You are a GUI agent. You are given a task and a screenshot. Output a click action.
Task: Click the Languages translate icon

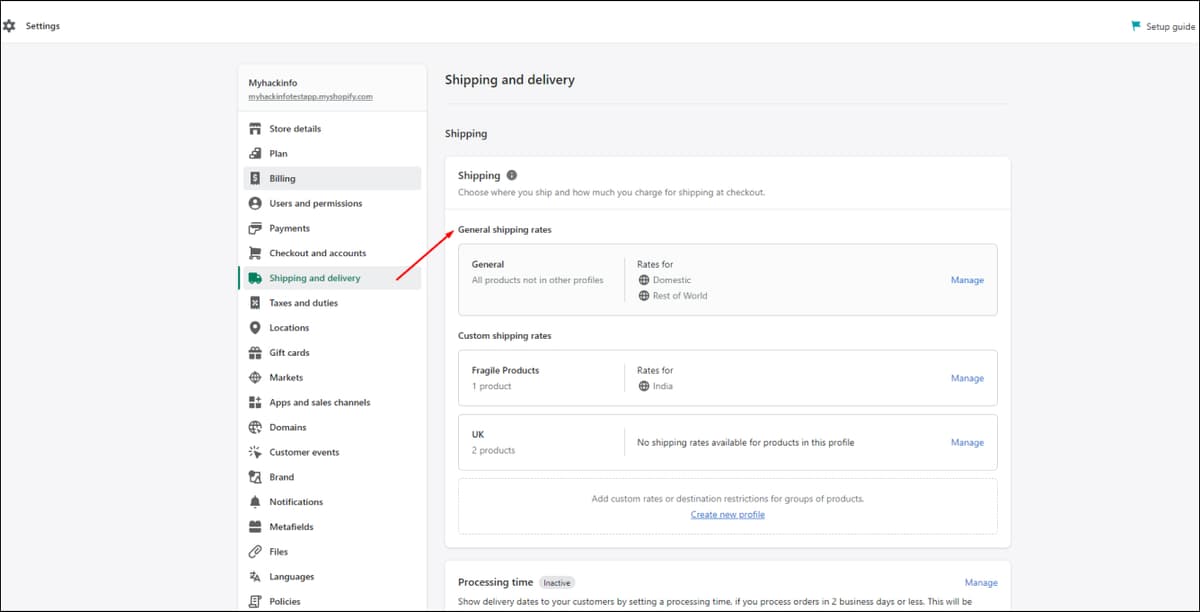(255, 577)
